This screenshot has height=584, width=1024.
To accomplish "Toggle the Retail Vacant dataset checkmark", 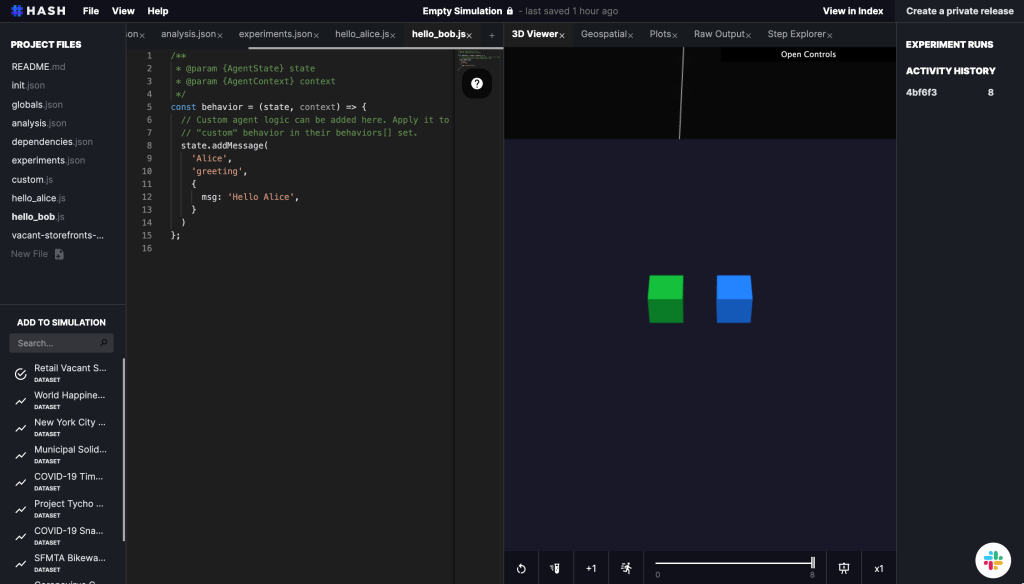I will (x=20, y=373).
